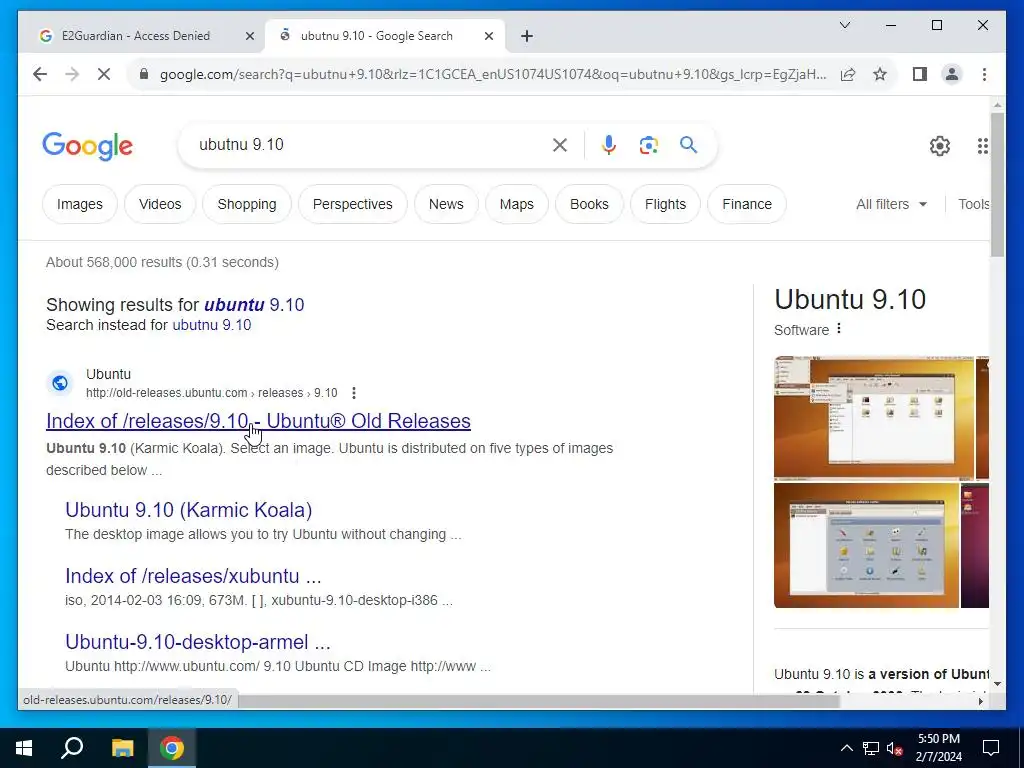Select the Books filter
The width and height of the screenshot is (1024, 768).
tap(589, 204)
